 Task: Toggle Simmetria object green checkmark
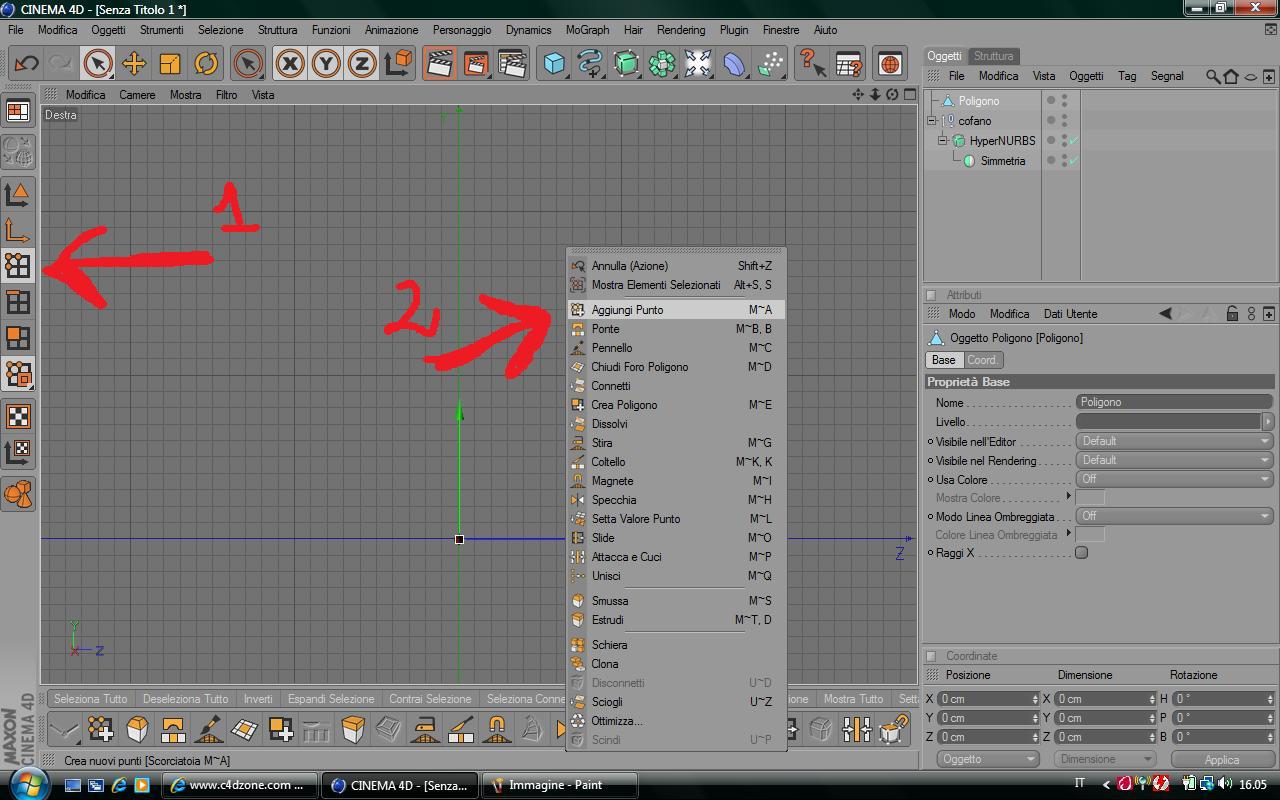click(x=1073, y=160)
